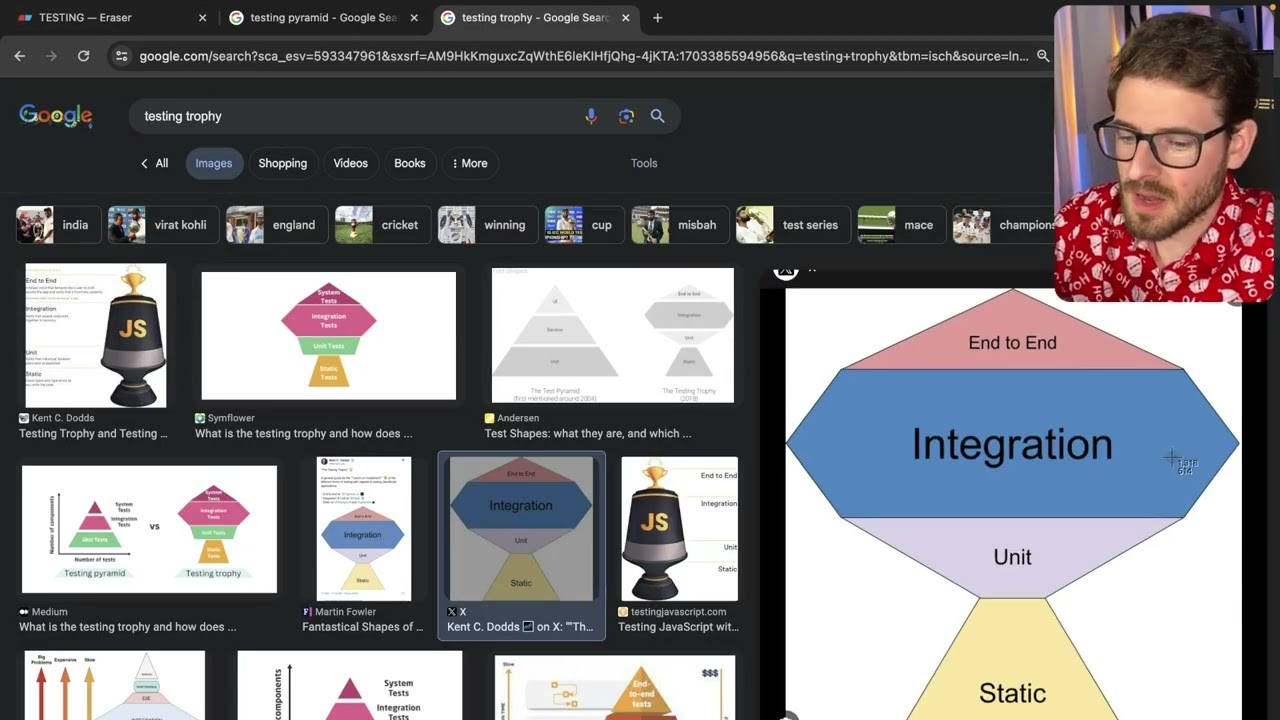
Task: Click Medium 'What is the testing trophy' caption
Action: click(128, 627)
